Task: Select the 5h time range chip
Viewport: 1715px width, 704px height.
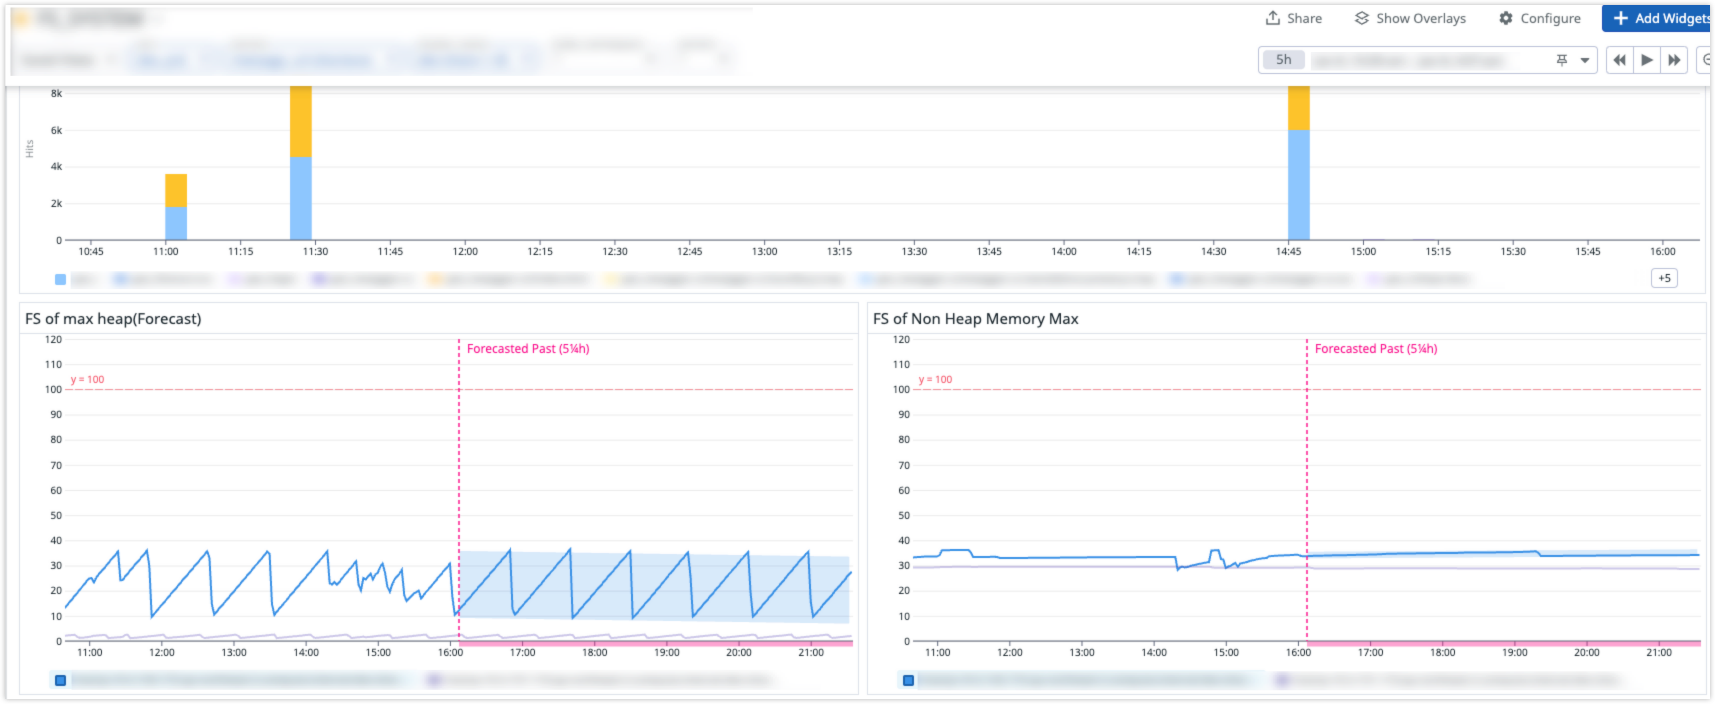Action: point(1283,60)
